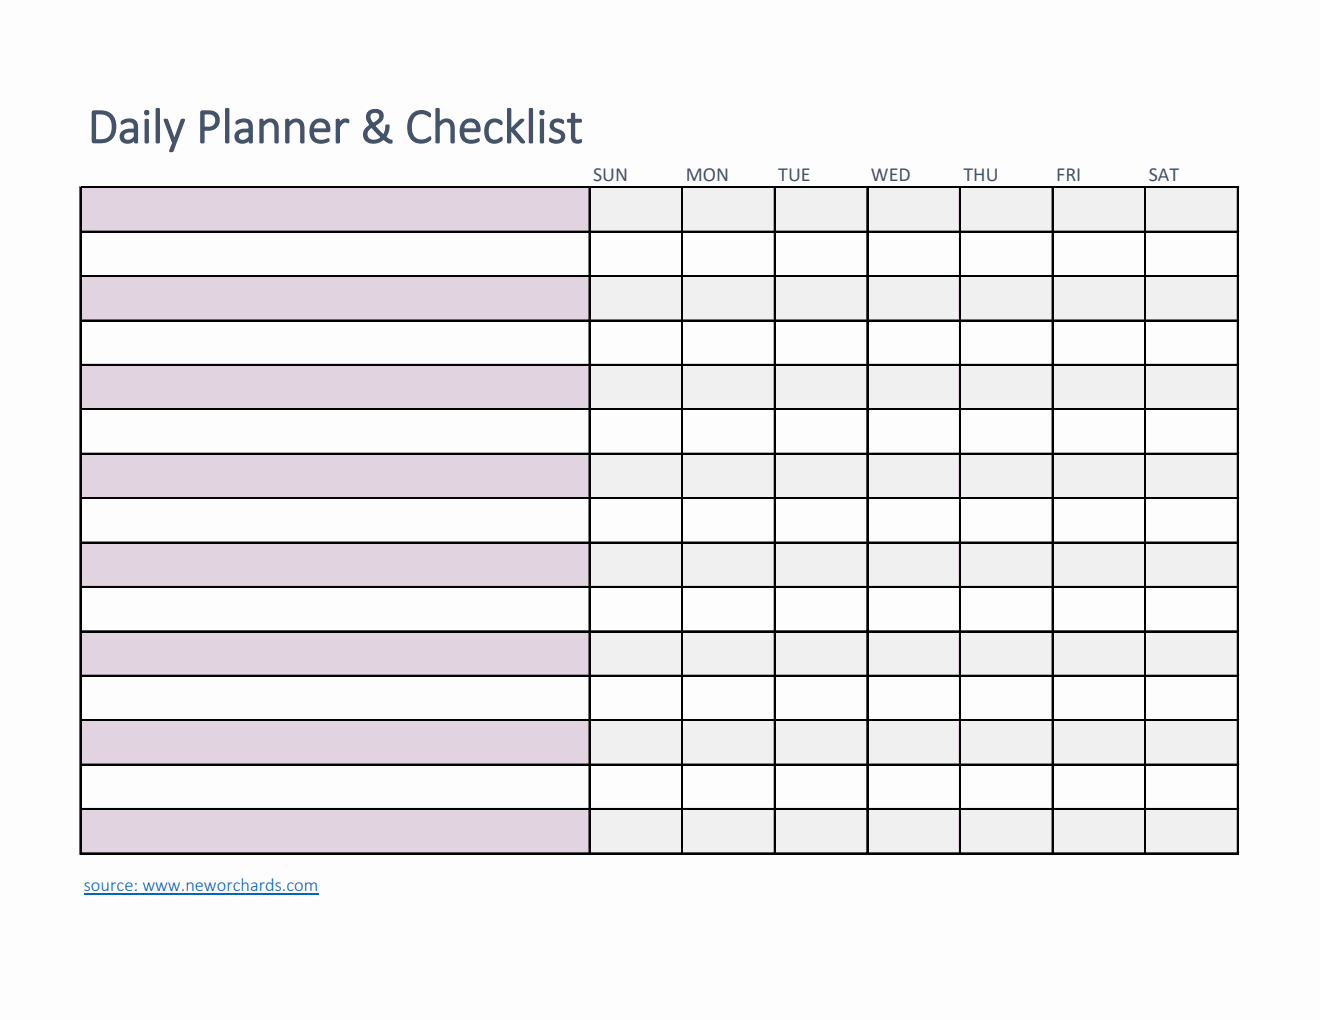Select the SUN column header

click(610, 175)
